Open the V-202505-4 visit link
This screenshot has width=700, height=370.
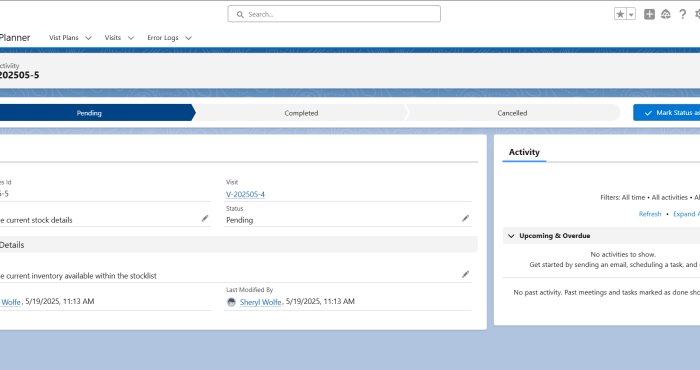[245, 194]
